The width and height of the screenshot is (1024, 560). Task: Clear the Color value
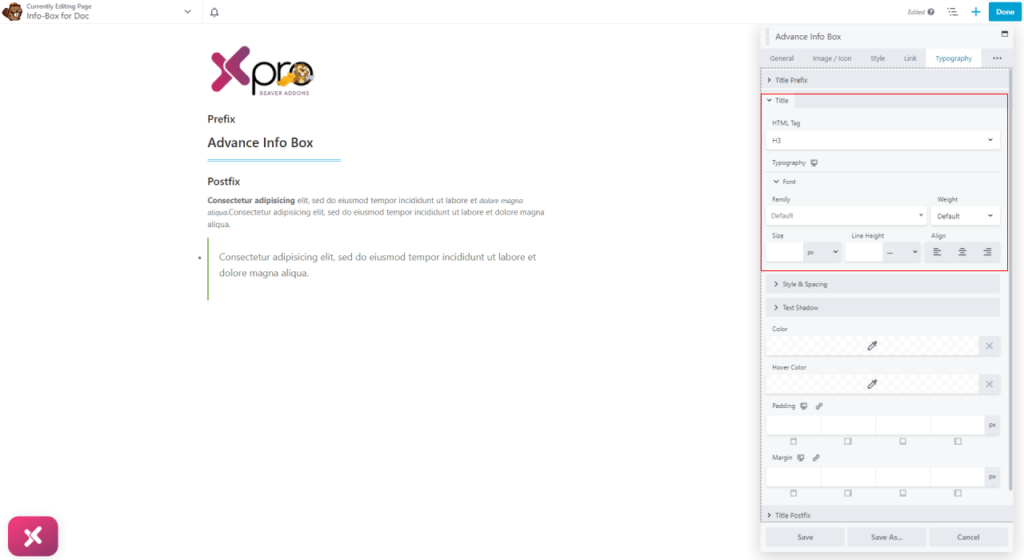989,346
